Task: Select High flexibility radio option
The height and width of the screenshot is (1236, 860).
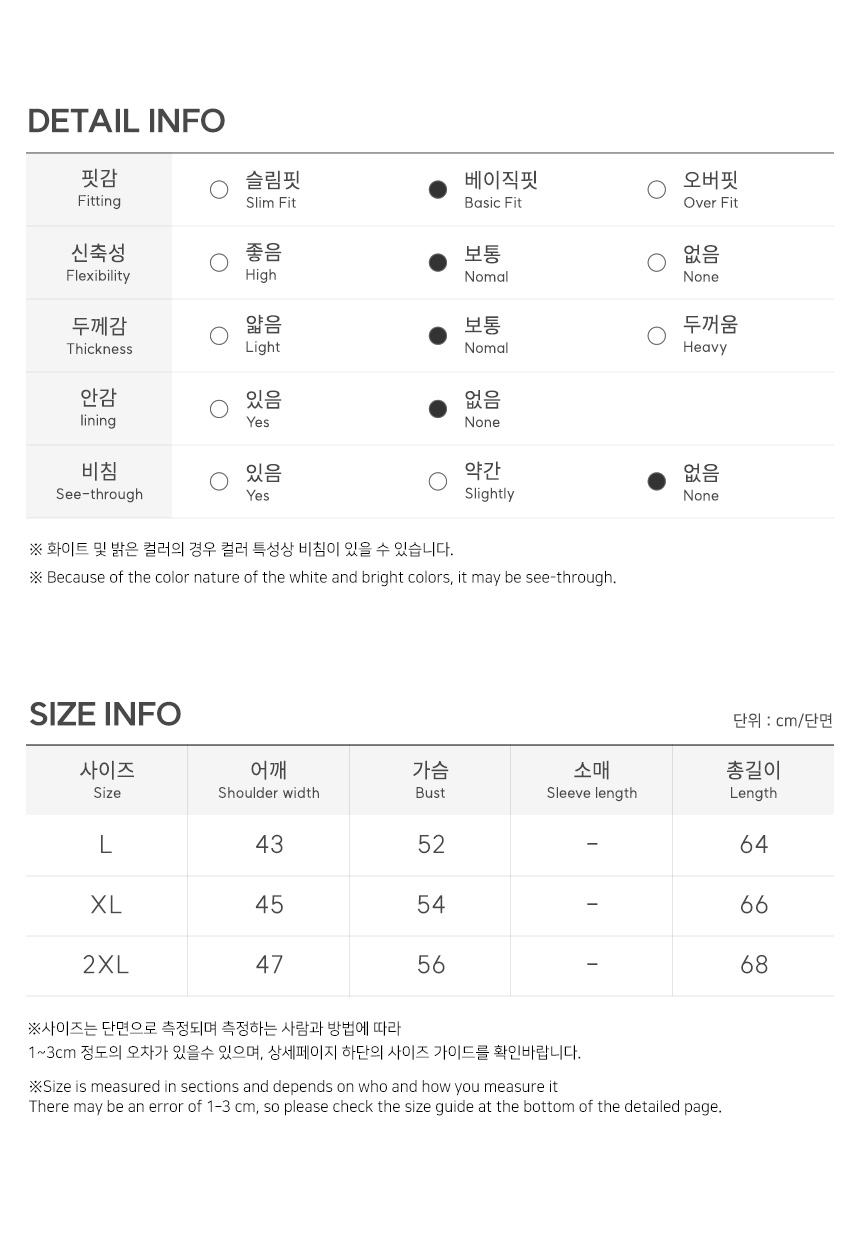Action: coord(219,263)
